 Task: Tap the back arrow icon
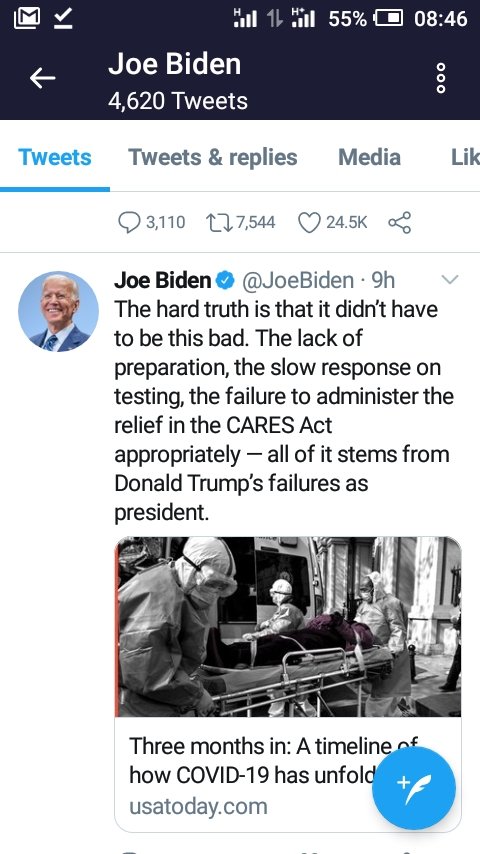[42, 78]
